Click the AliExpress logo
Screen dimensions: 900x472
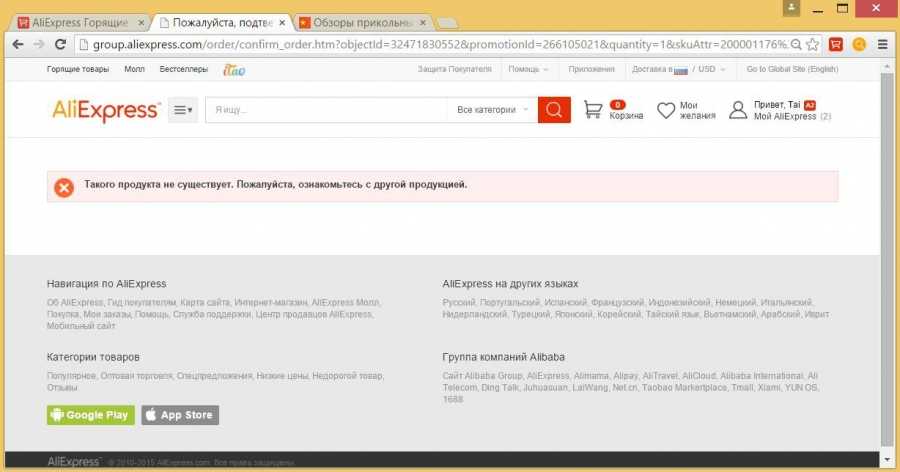105,110
